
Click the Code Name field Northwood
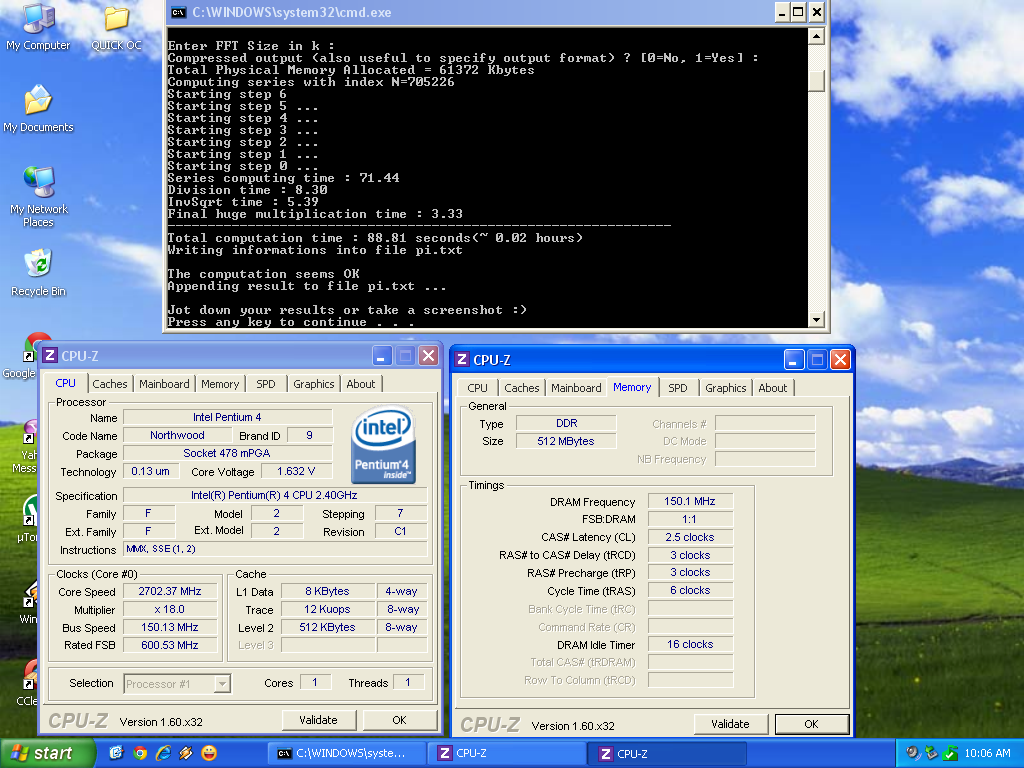click(x=177, y=436)
